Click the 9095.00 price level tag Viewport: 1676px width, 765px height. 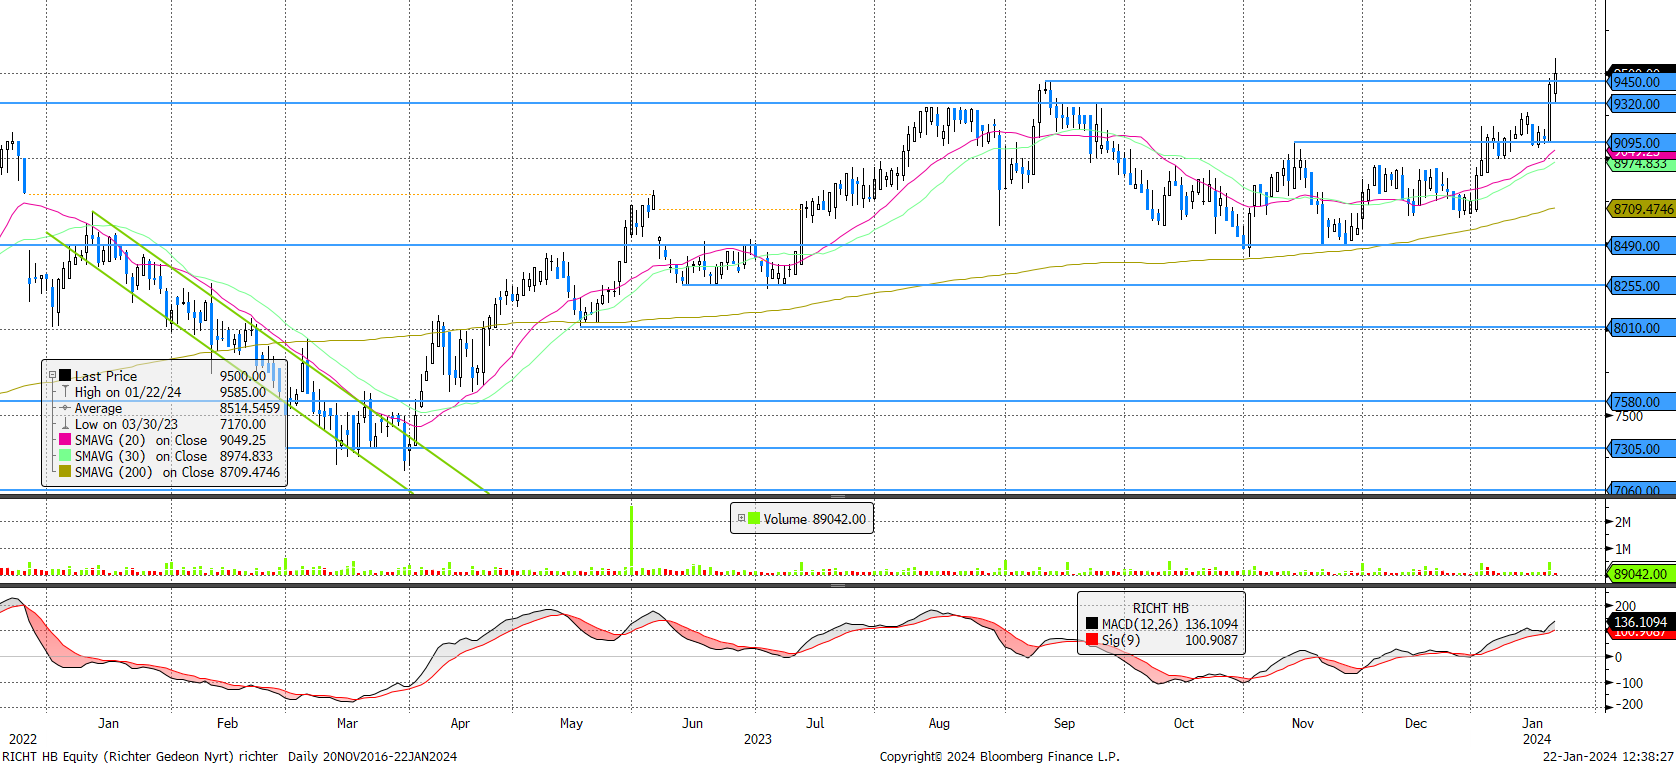(x=1641, y=143)
